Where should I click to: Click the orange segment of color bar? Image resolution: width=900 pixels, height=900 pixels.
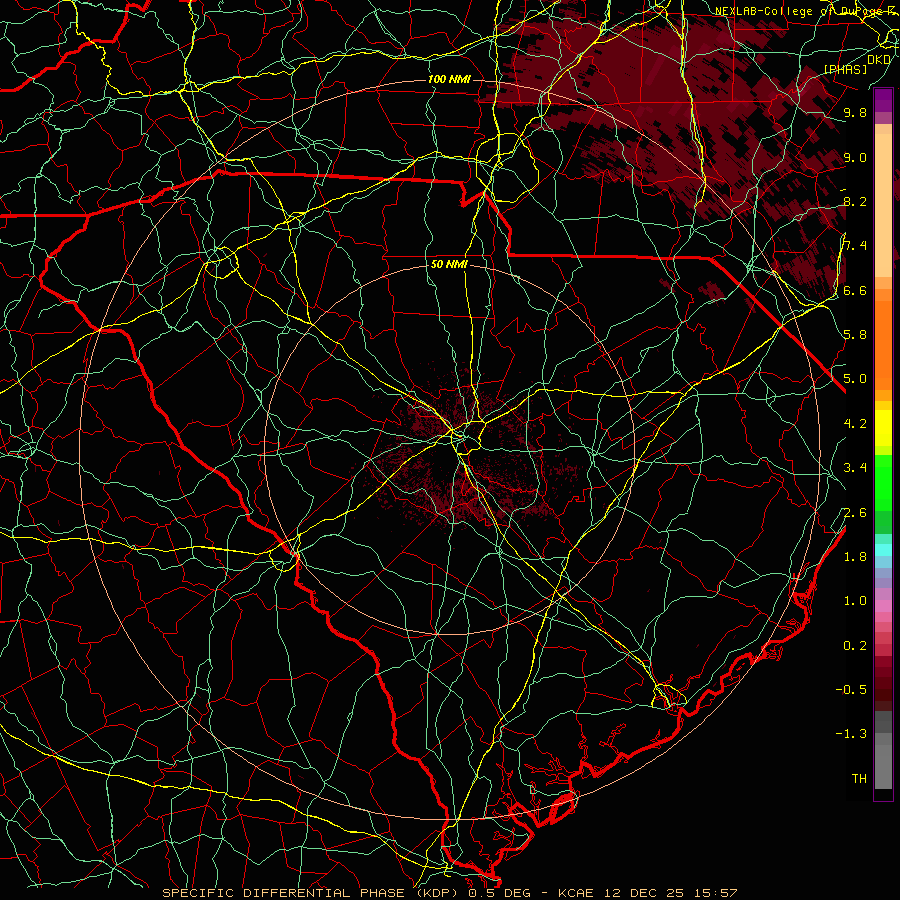click(883, 344)
